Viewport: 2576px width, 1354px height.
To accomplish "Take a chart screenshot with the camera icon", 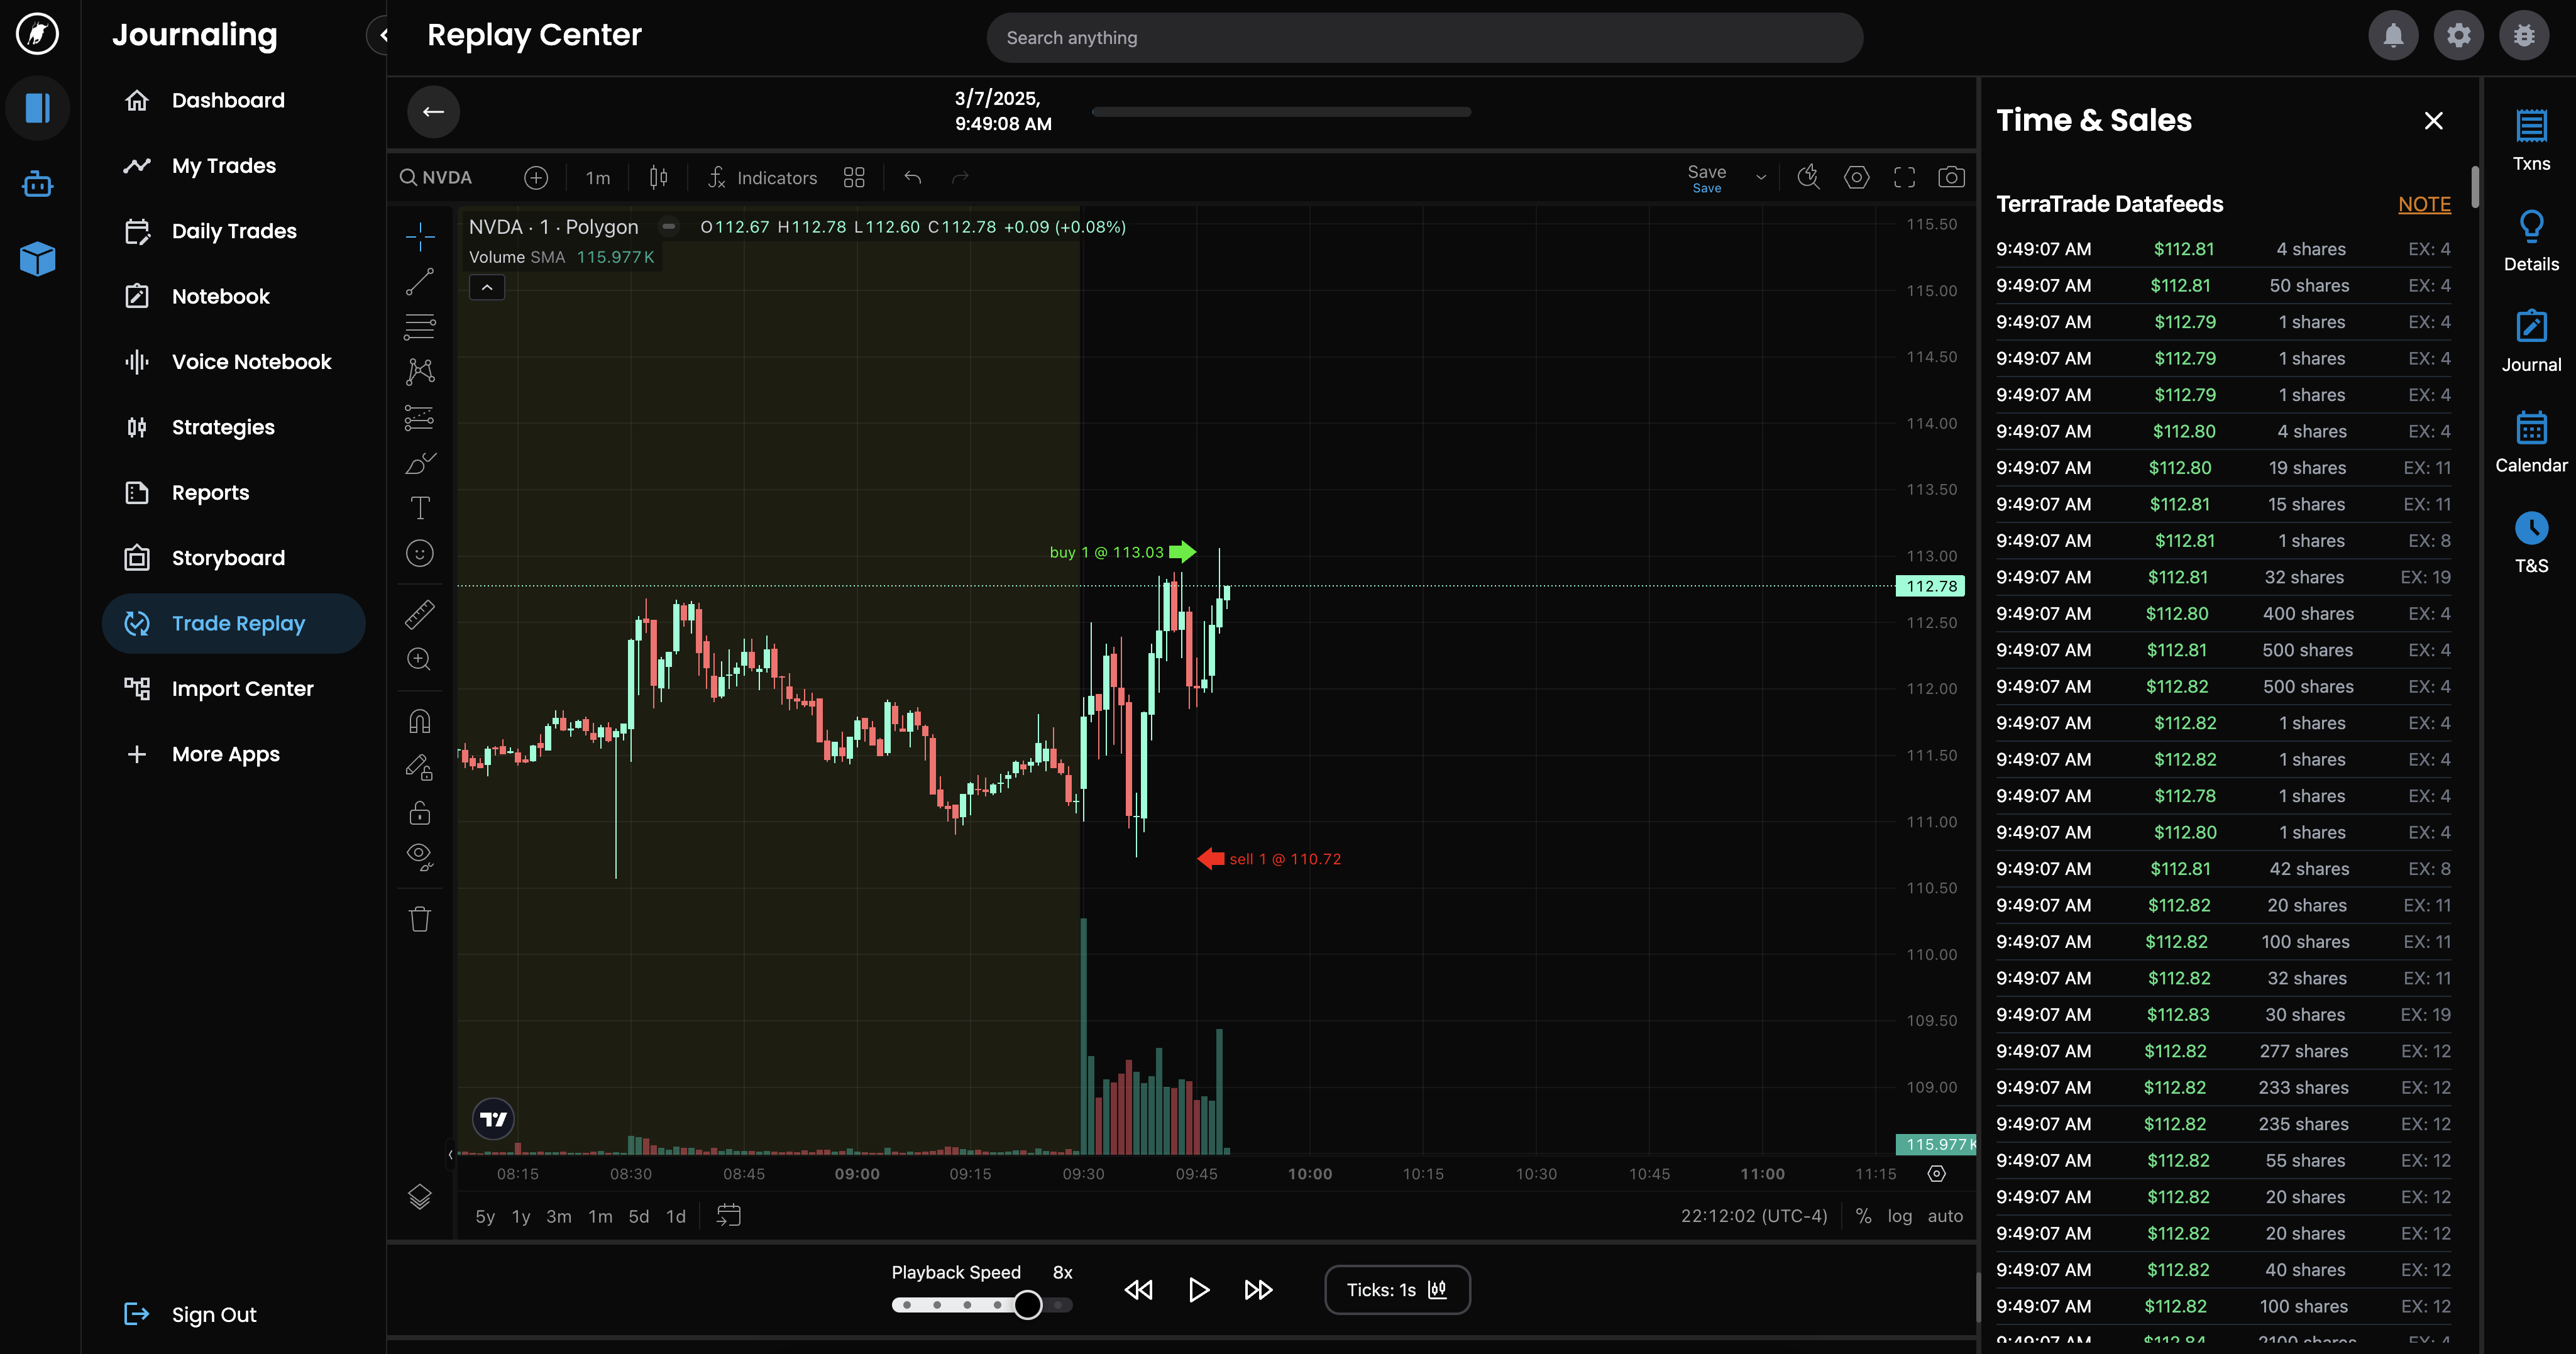I will point(1952,177).
